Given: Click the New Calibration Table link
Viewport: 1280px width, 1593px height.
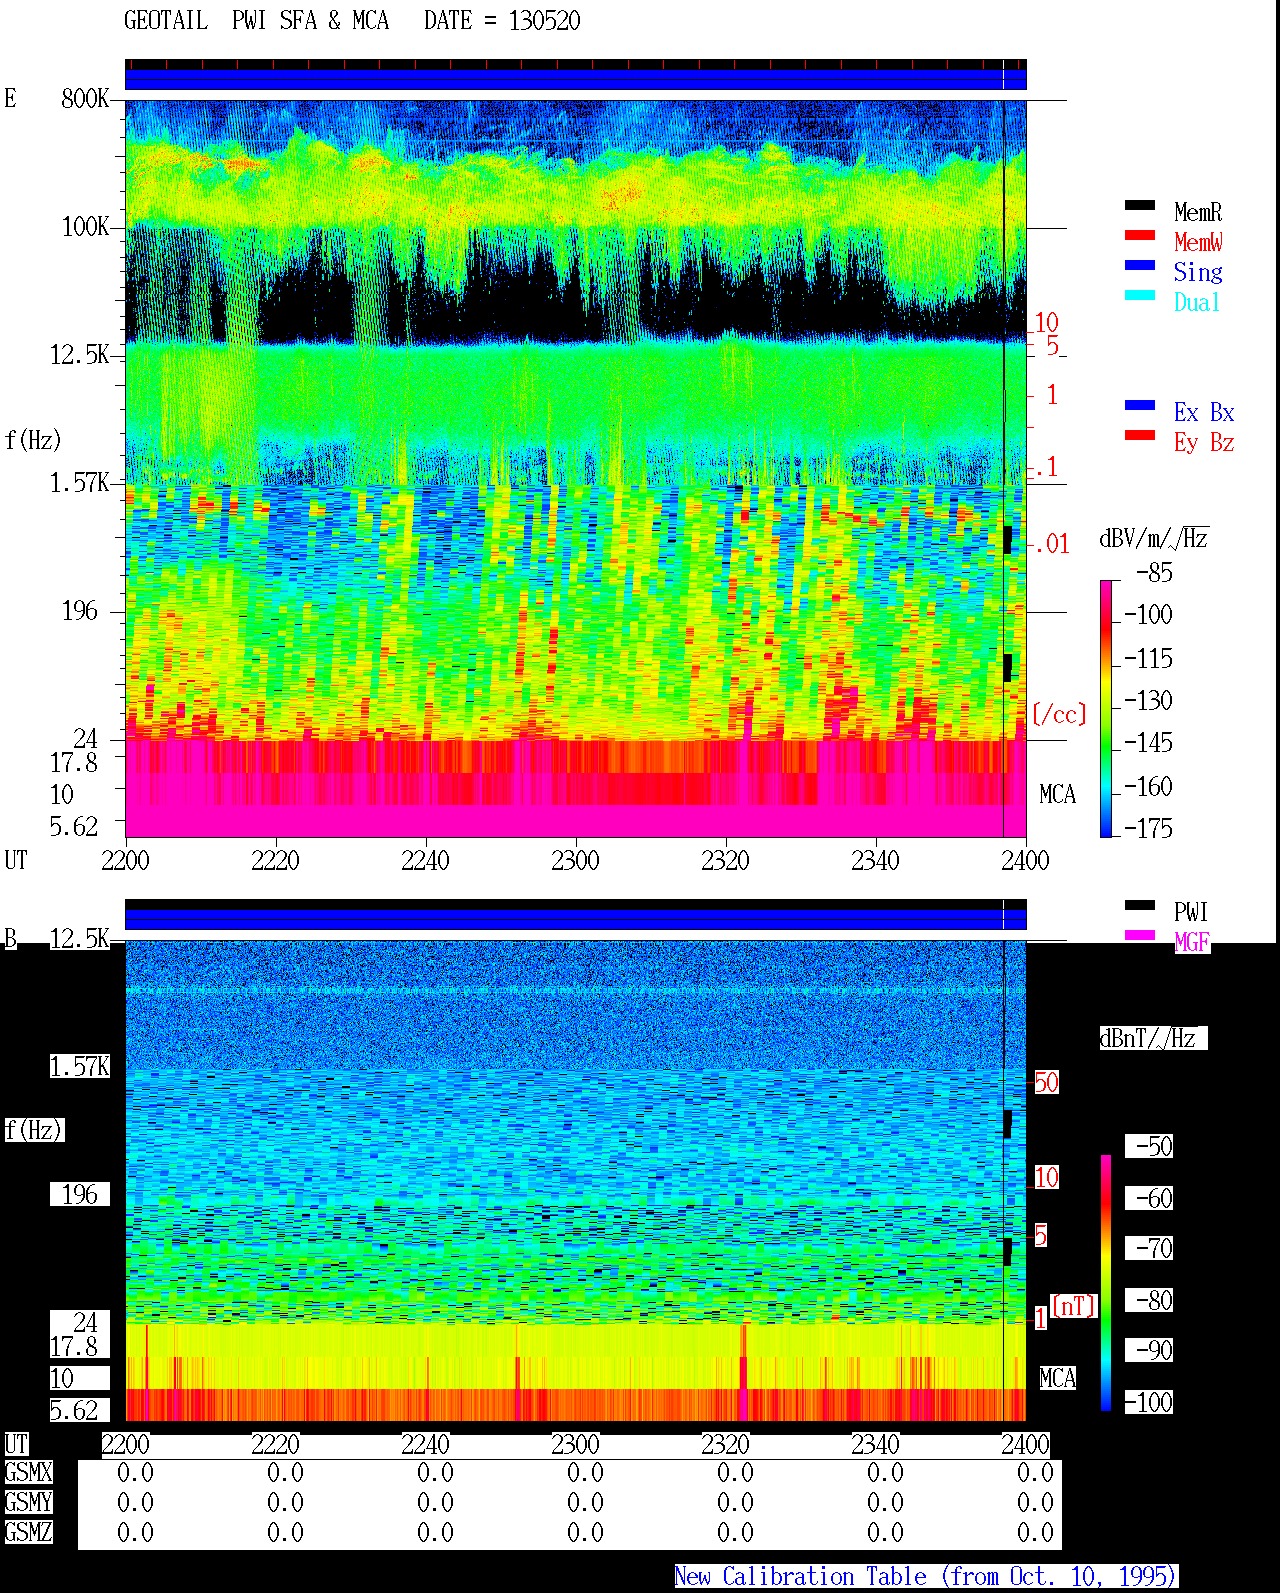Looking at the screenshot, I should click(925, 1577).
